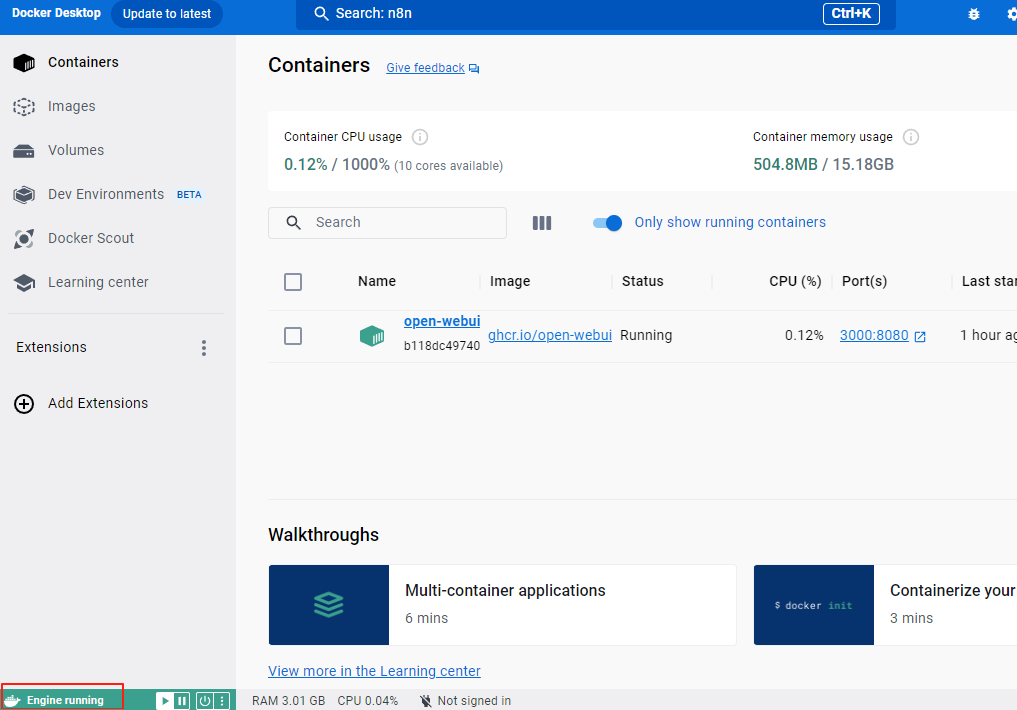Click the Multi-container applications title
Image resolution: width=1017 pixels, height=710 pixels.
pos(505,591)
